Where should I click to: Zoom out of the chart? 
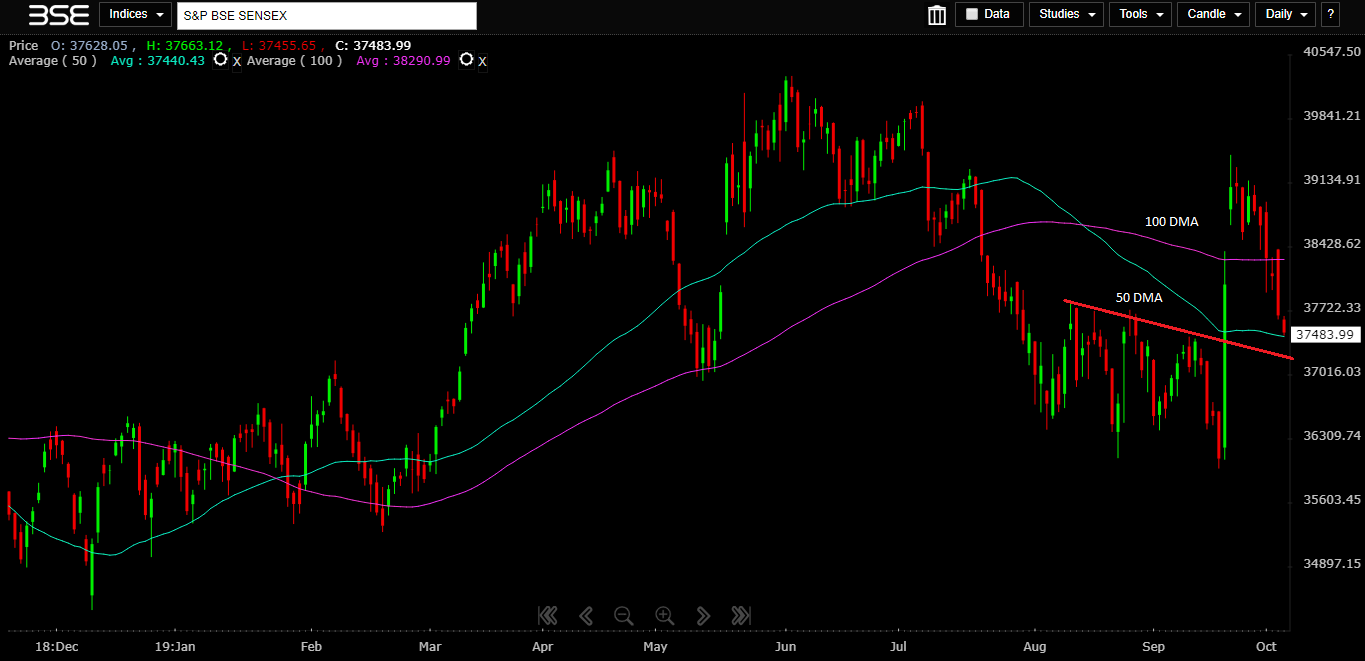(x=623, y=616)
